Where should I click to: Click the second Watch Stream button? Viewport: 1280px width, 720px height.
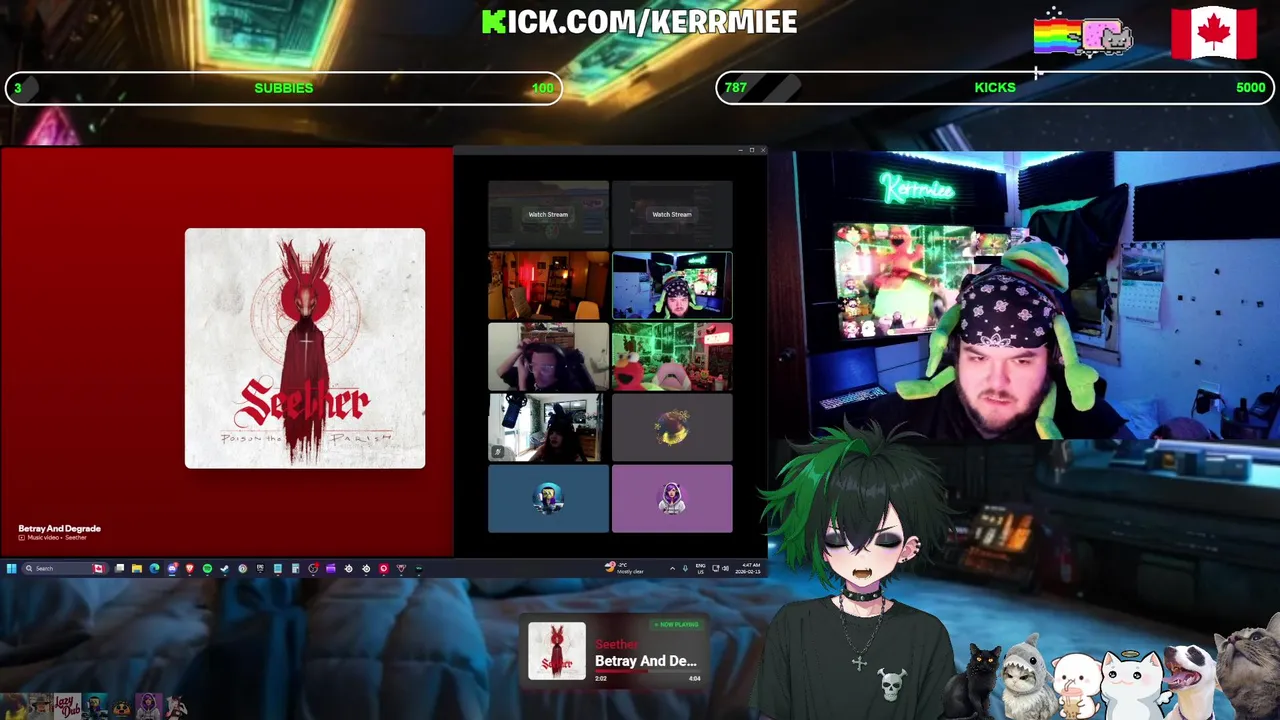(x=672, y=214)
